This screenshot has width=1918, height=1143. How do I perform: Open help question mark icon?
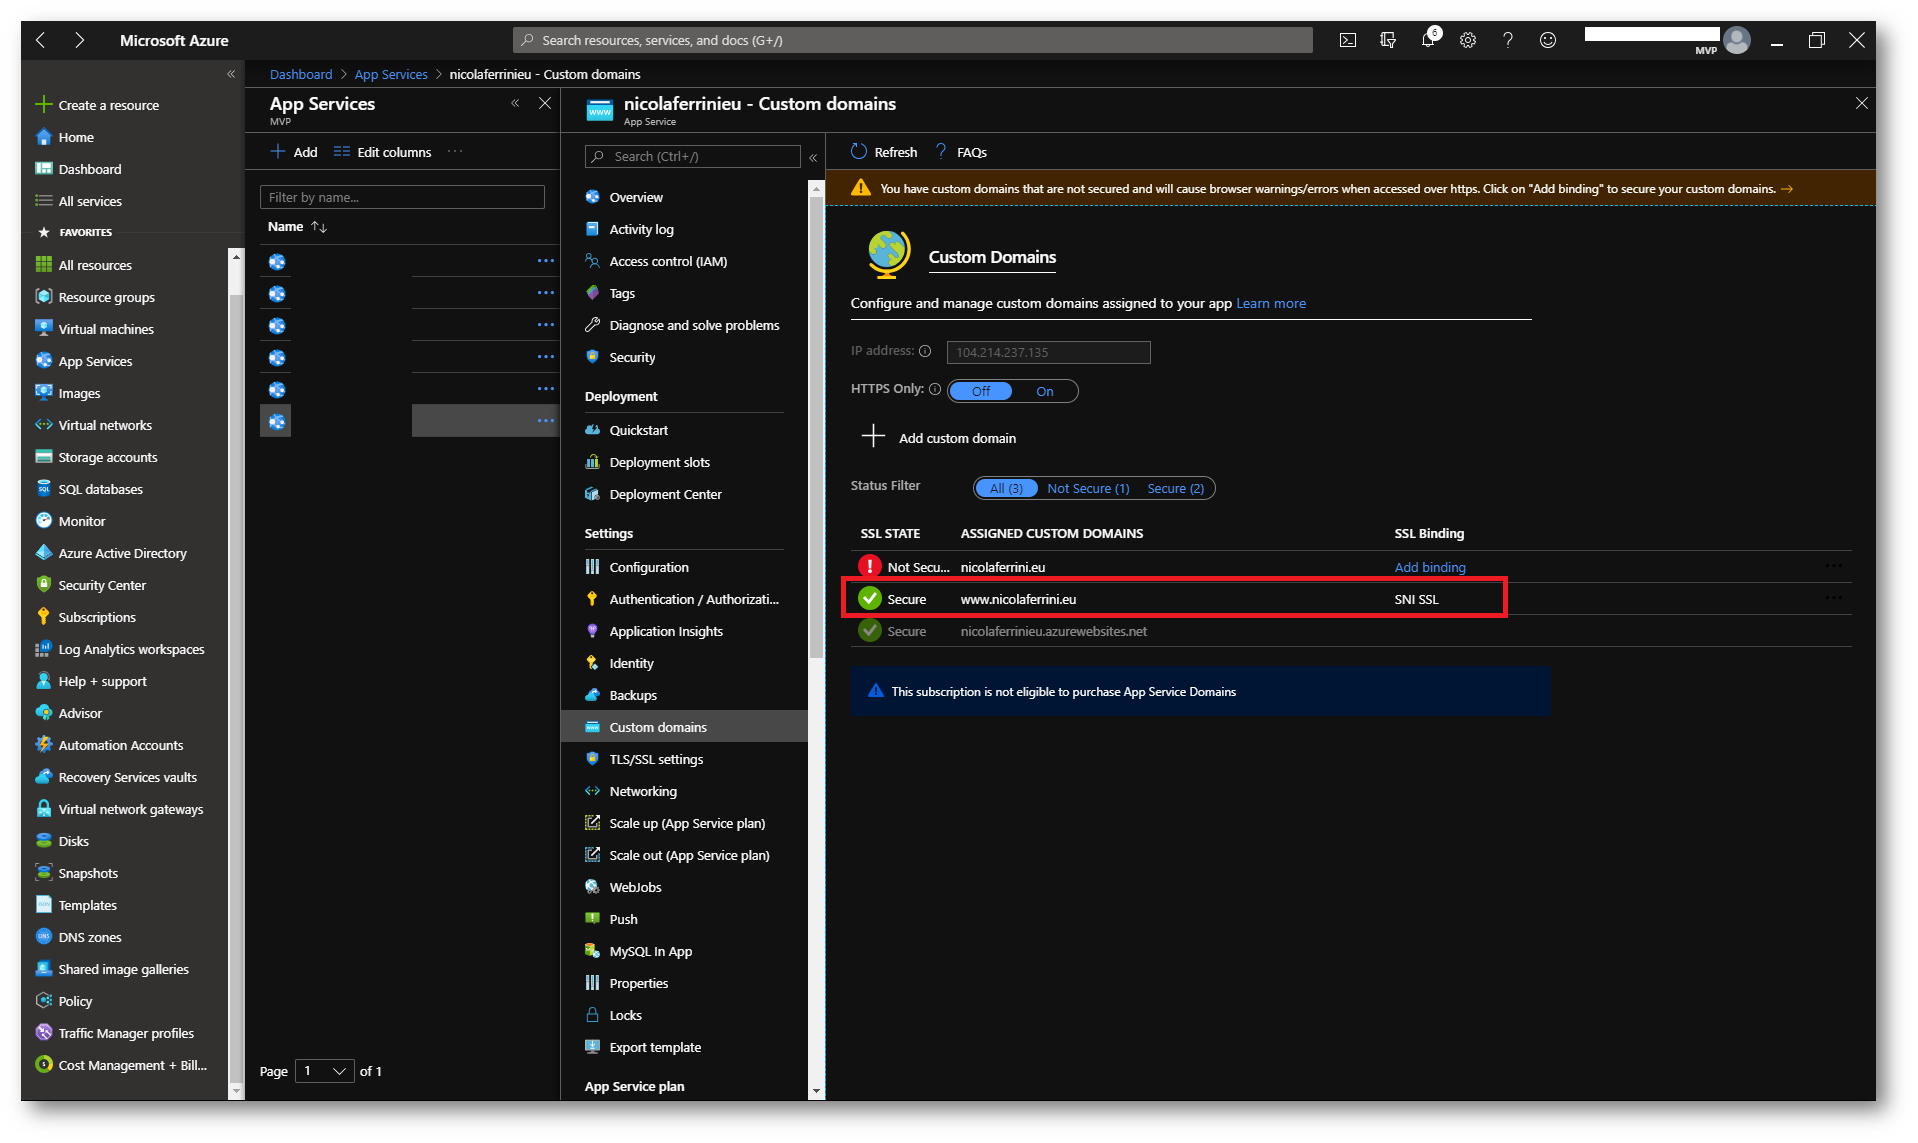(x=1507, y=40)
